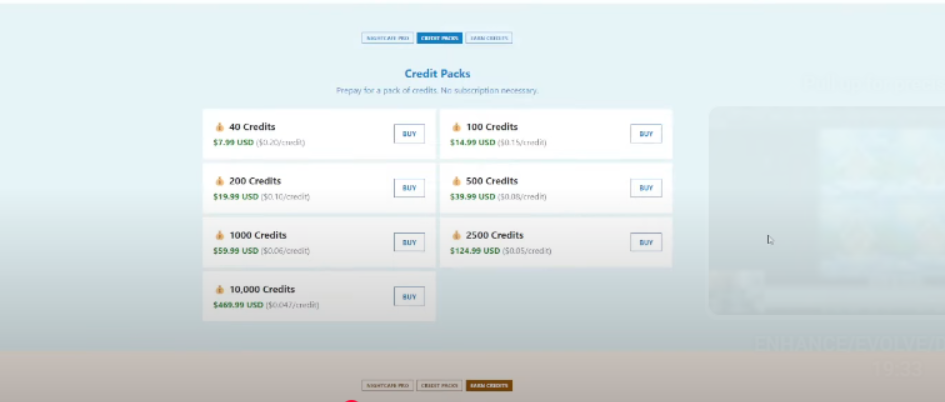
Task: Click the $39.99 USD price
Action: [x=472, y=197]
